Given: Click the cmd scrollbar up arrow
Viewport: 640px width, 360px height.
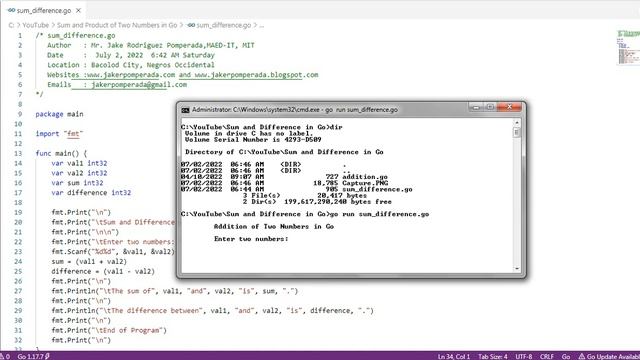Looking at the screenshot, I should [517, 122].
